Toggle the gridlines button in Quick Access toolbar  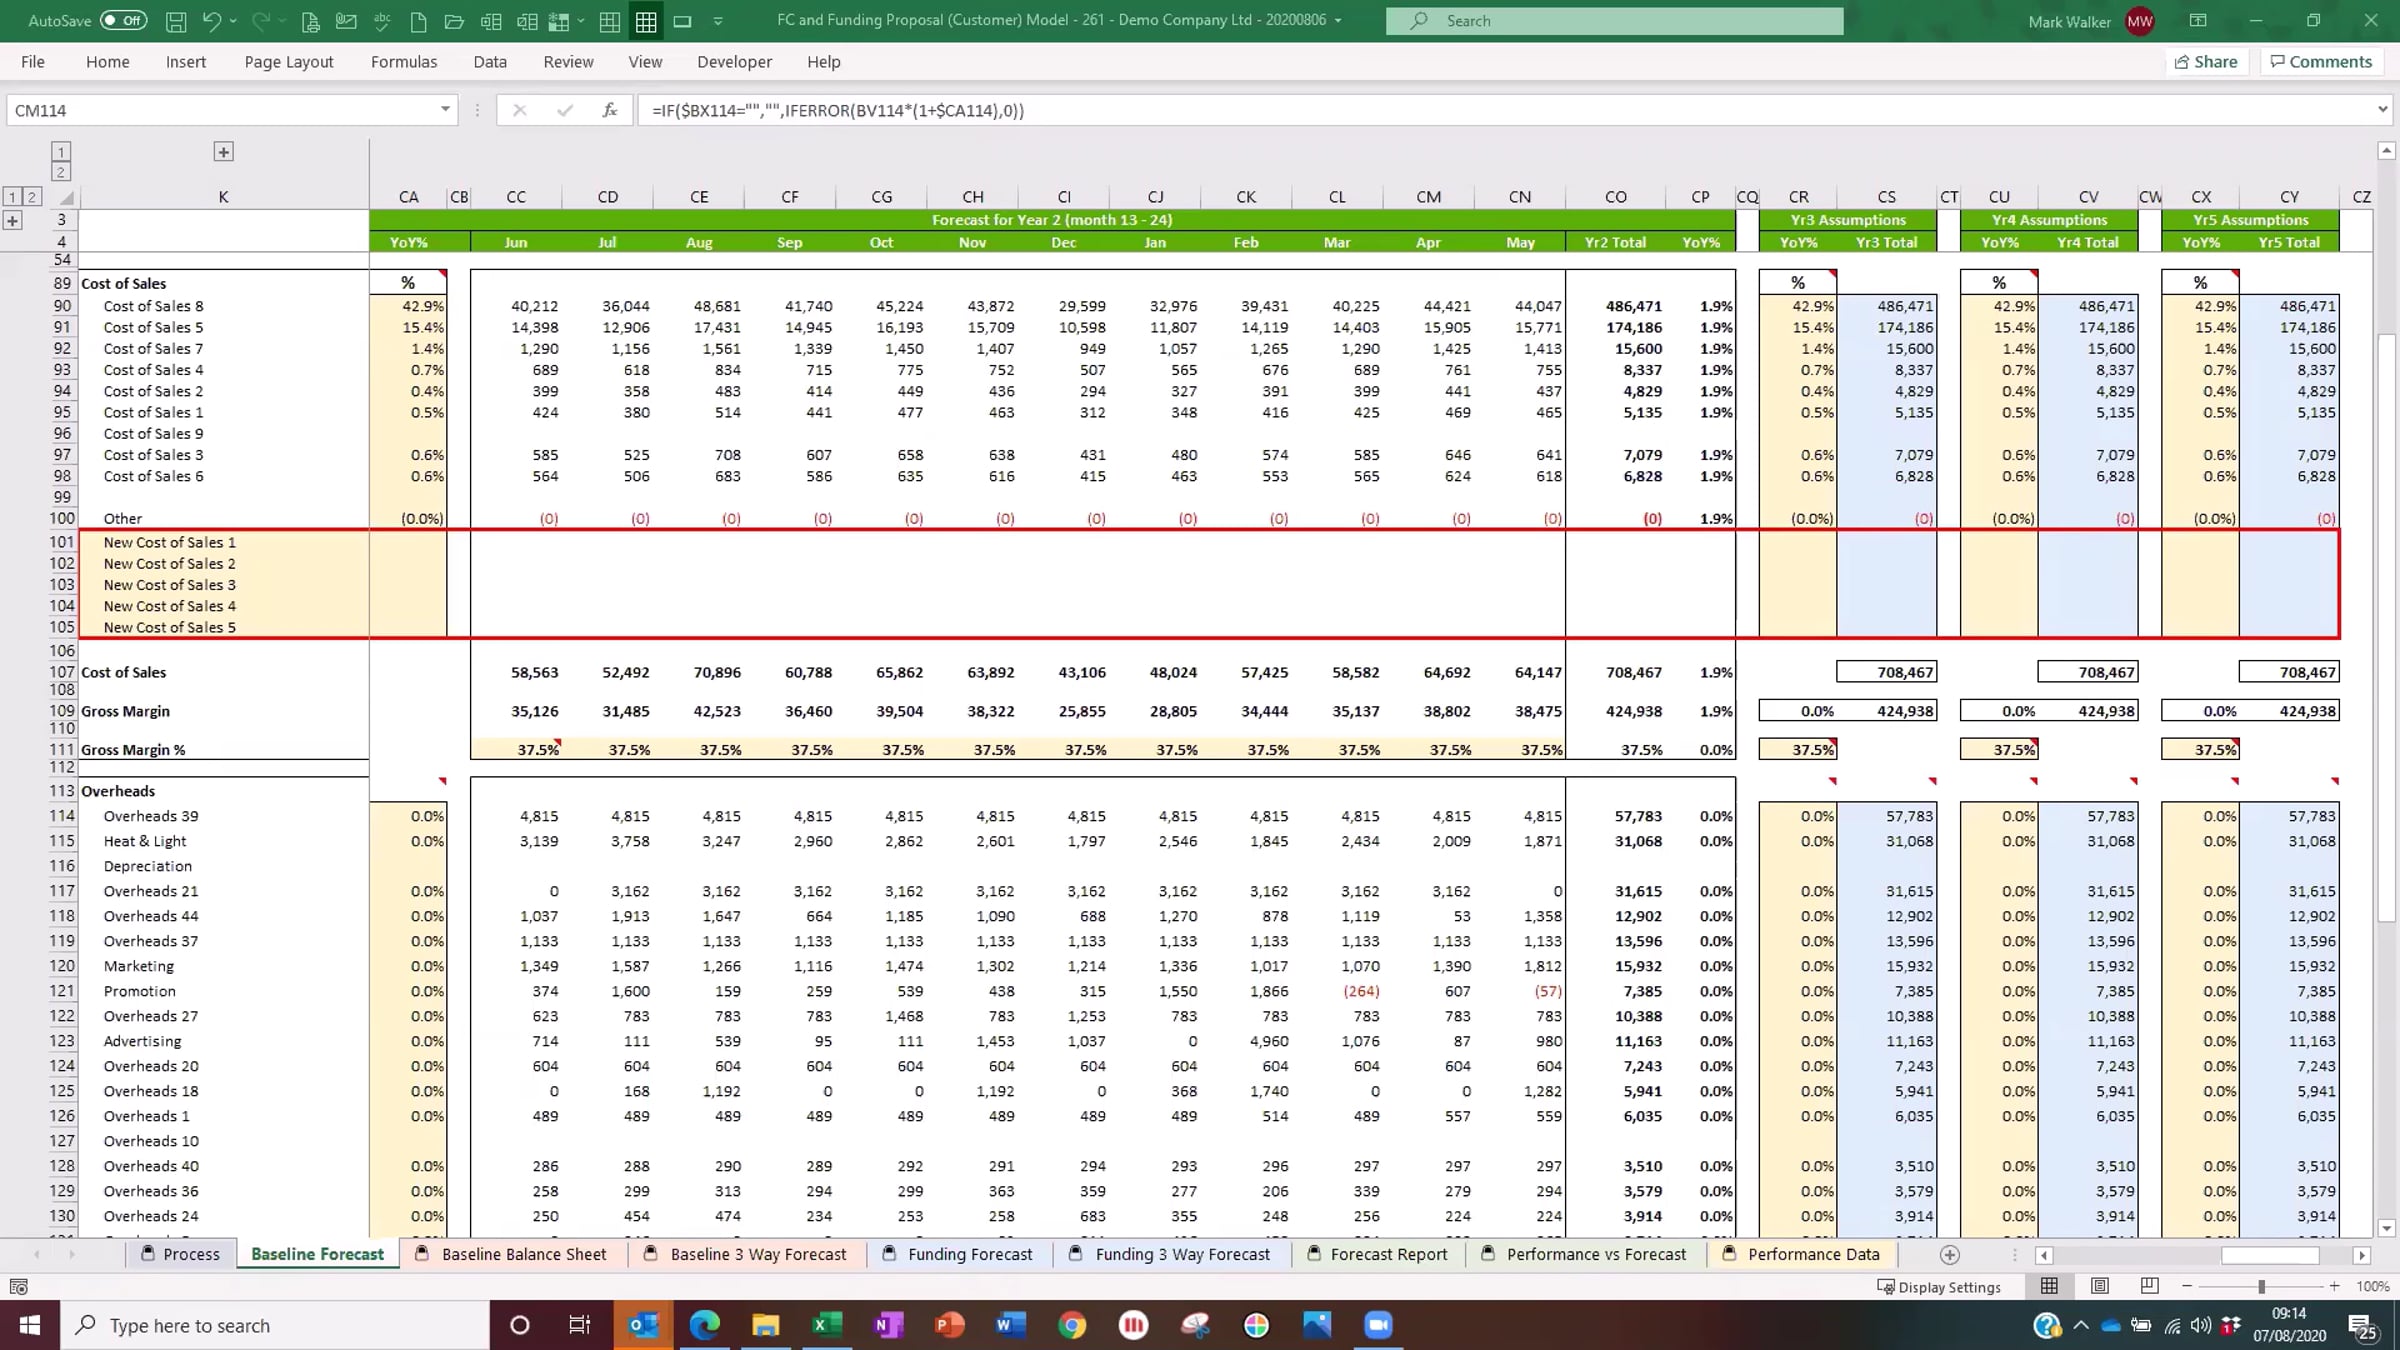pos(646,21)
